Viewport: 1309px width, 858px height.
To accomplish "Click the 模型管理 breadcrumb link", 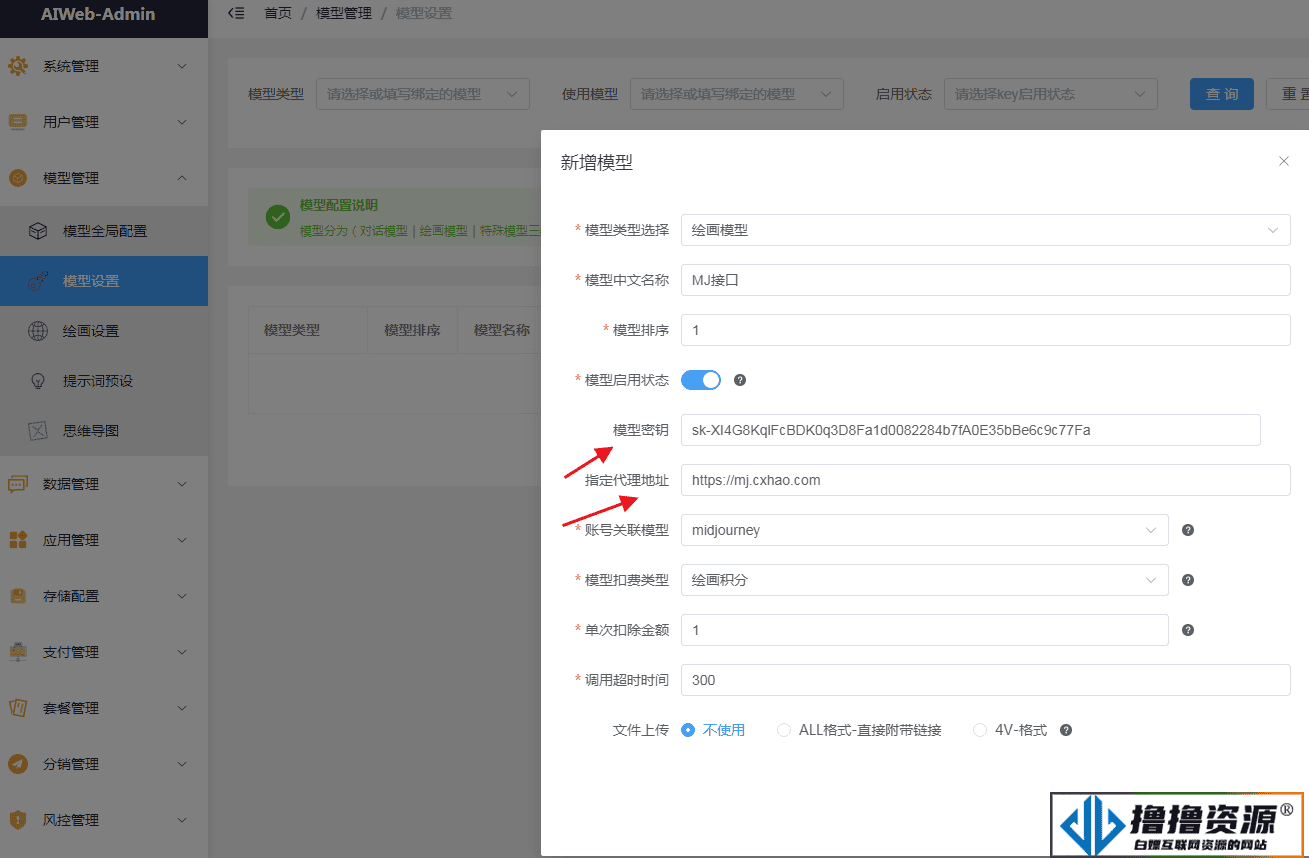I will click(x=343, y=13).
